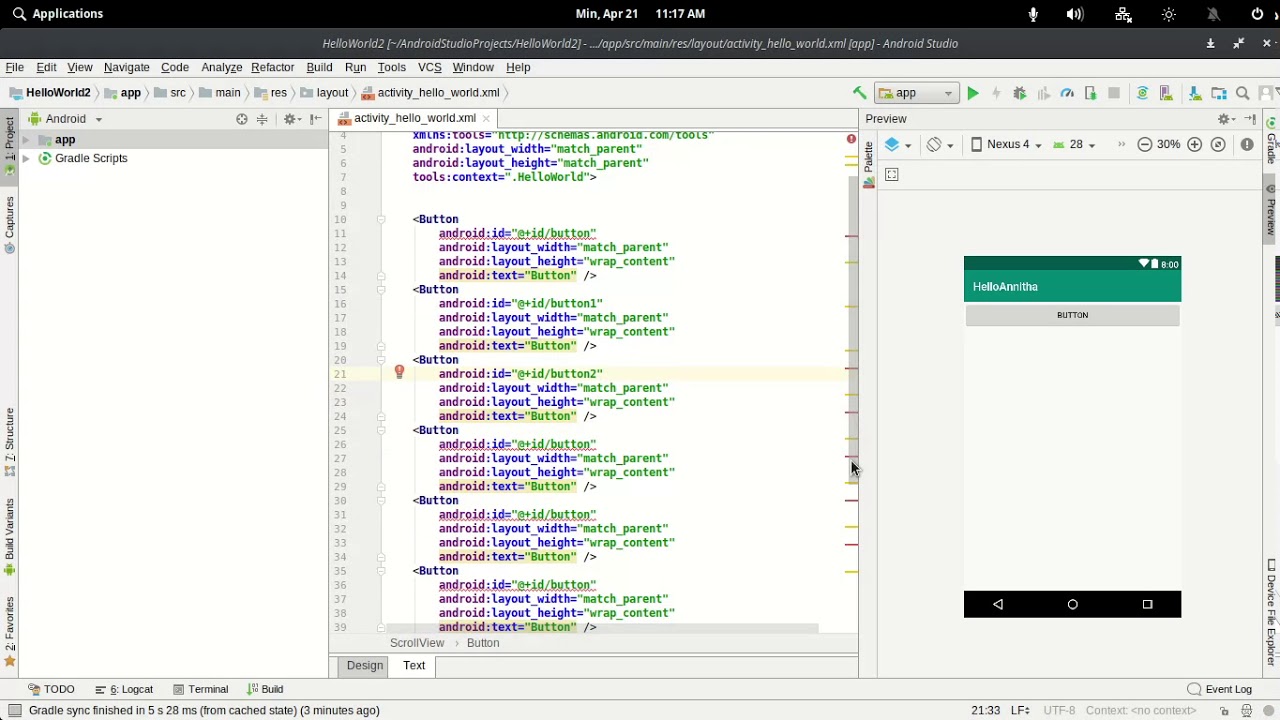Open the app run configuration dropdown
Image resolution: width=1280 pixels, height=720 pixels.
pyautogui.click(x=916, y=93)
